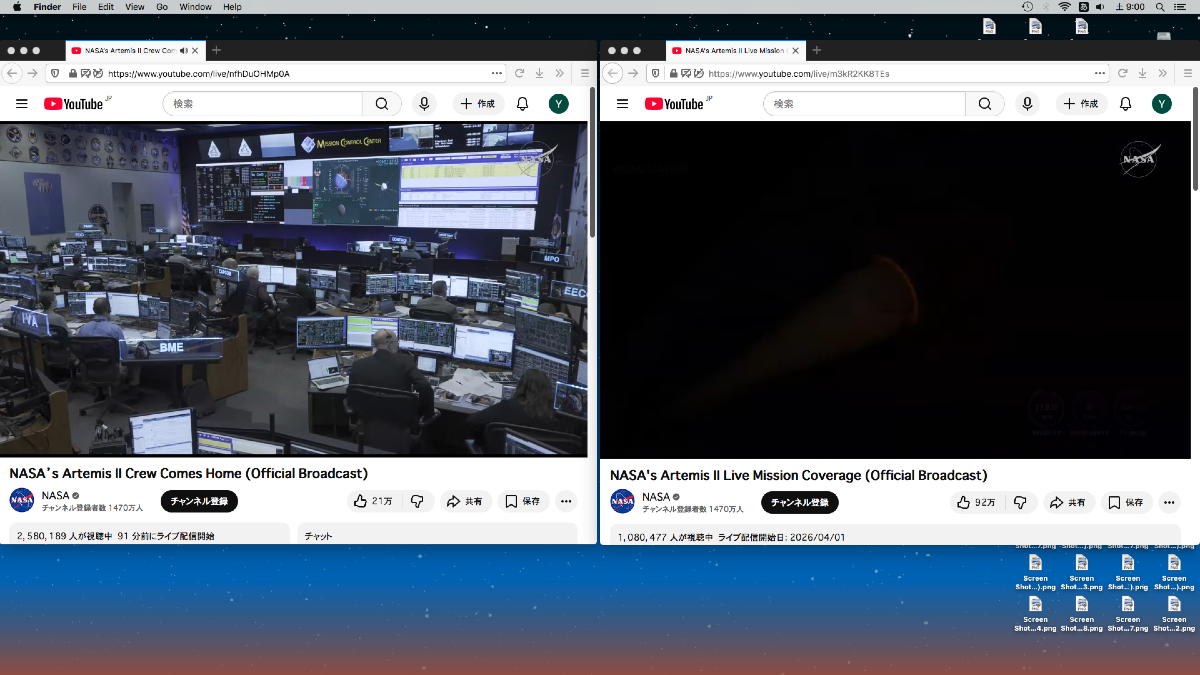
Task: Open the Window menu in menu bar
Action: coord(195,7)
